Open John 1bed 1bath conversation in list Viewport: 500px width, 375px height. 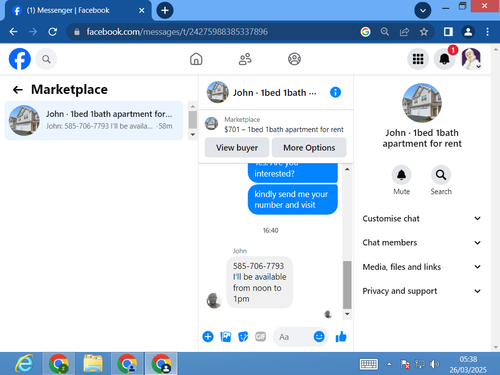coord(94,120)
